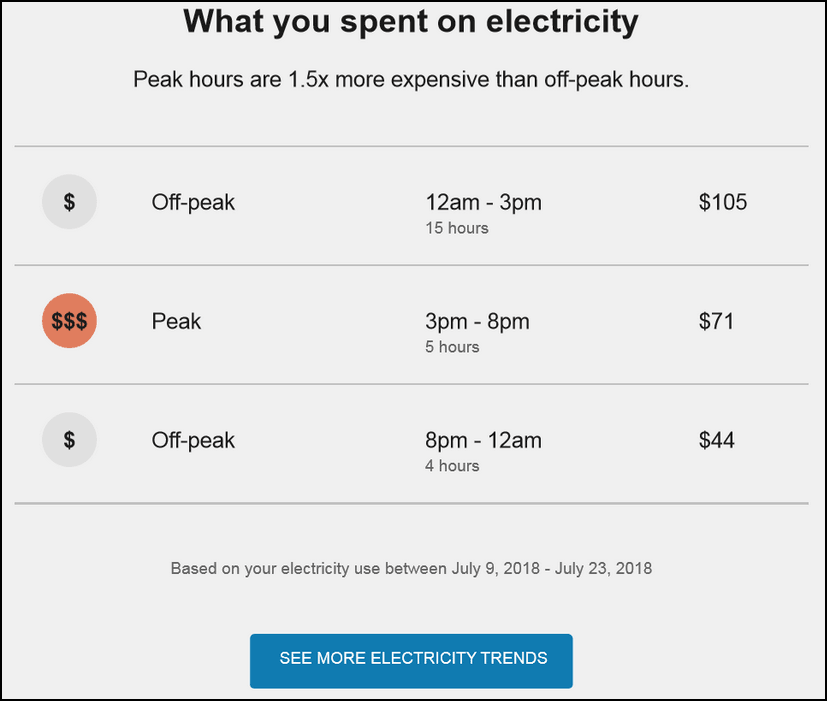Click the 8pm - 12am time range
The height and width of the screenshot is (701, 827).
point(483,440)
